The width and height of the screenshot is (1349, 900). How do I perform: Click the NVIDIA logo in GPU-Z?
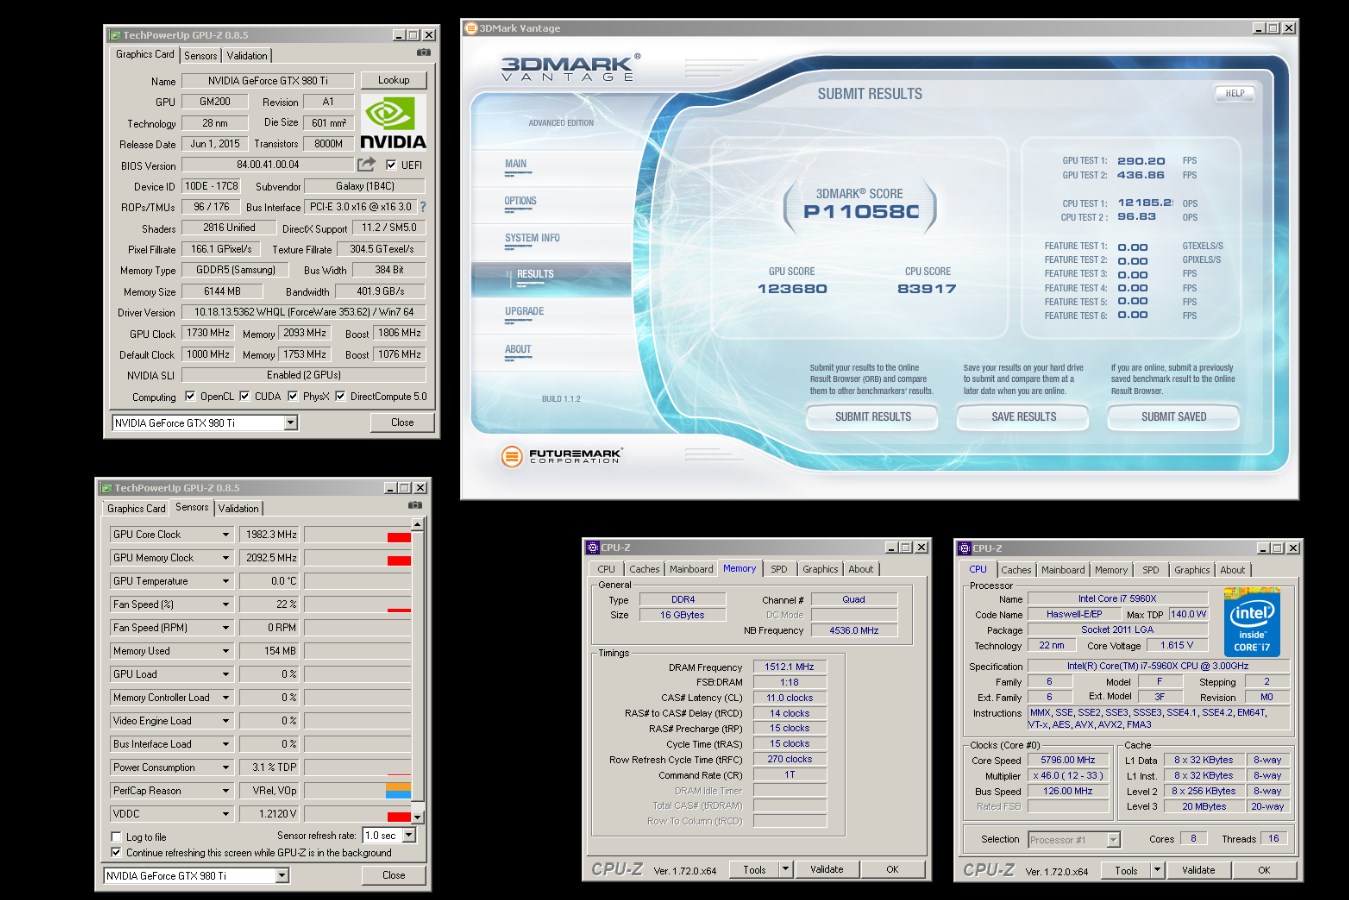(393, 123)
